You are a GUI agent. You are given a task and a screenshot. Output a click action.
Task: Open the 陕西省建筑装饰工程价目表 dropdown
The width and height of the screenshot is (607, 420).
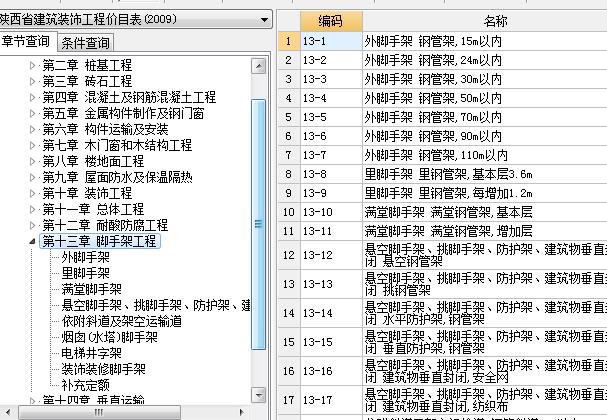(x=264, y=19)
